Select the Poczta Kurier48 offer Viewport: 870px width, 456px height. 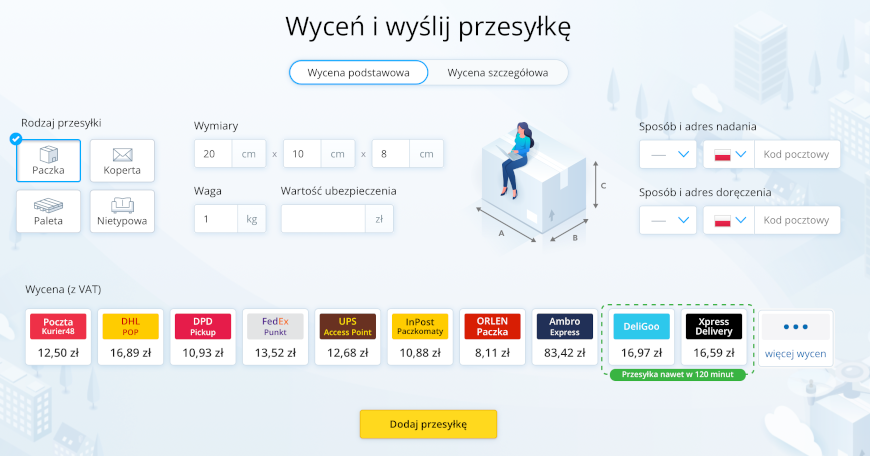pyautogui.click(x=58, y=337)
